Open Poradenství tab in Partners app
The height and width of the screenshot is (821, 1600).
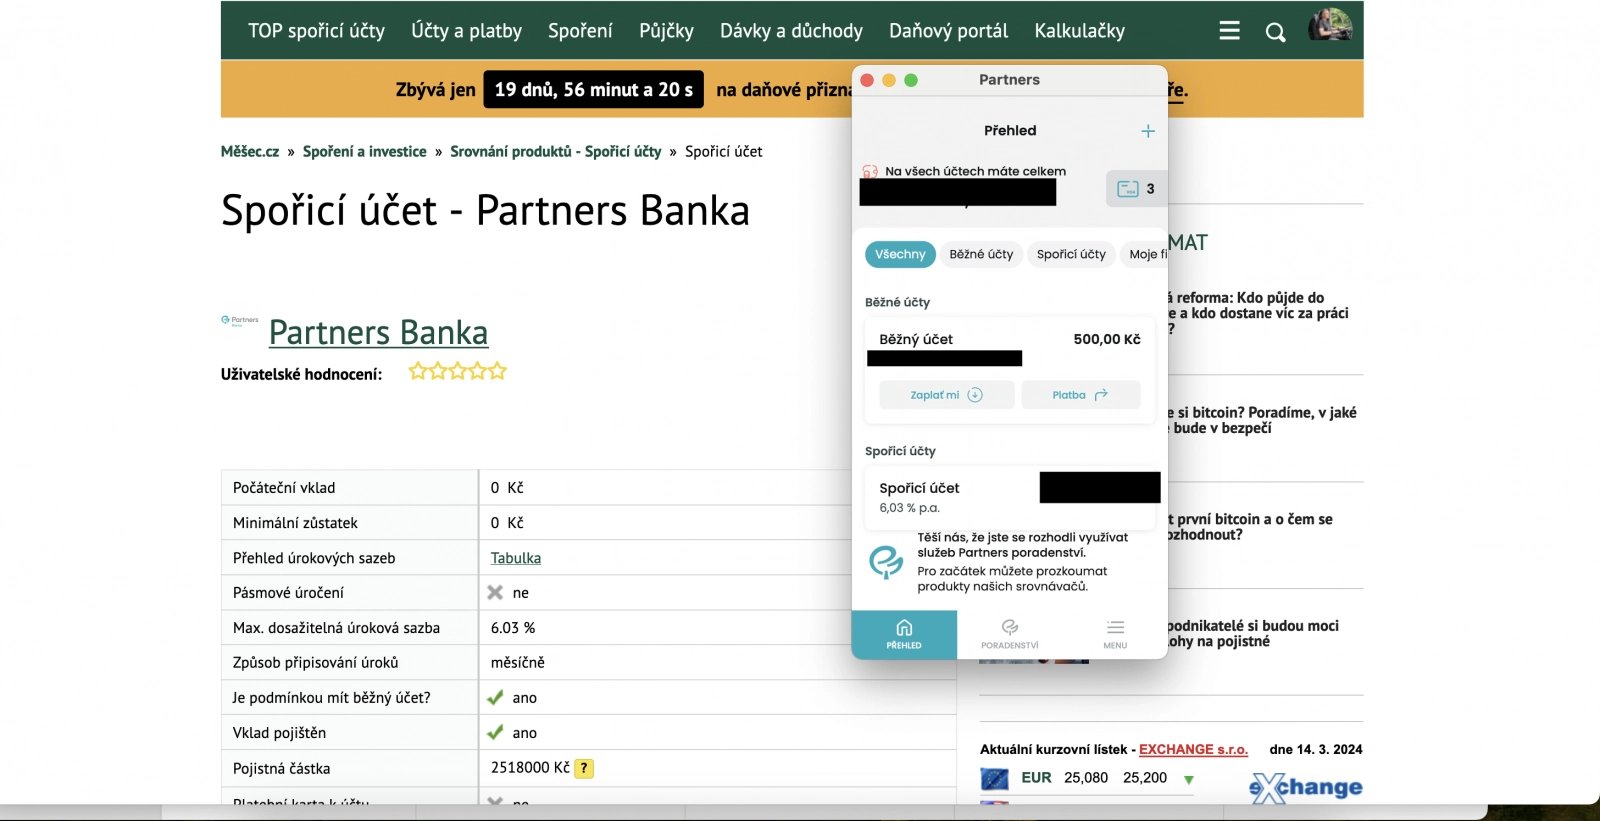[1010, 634]
